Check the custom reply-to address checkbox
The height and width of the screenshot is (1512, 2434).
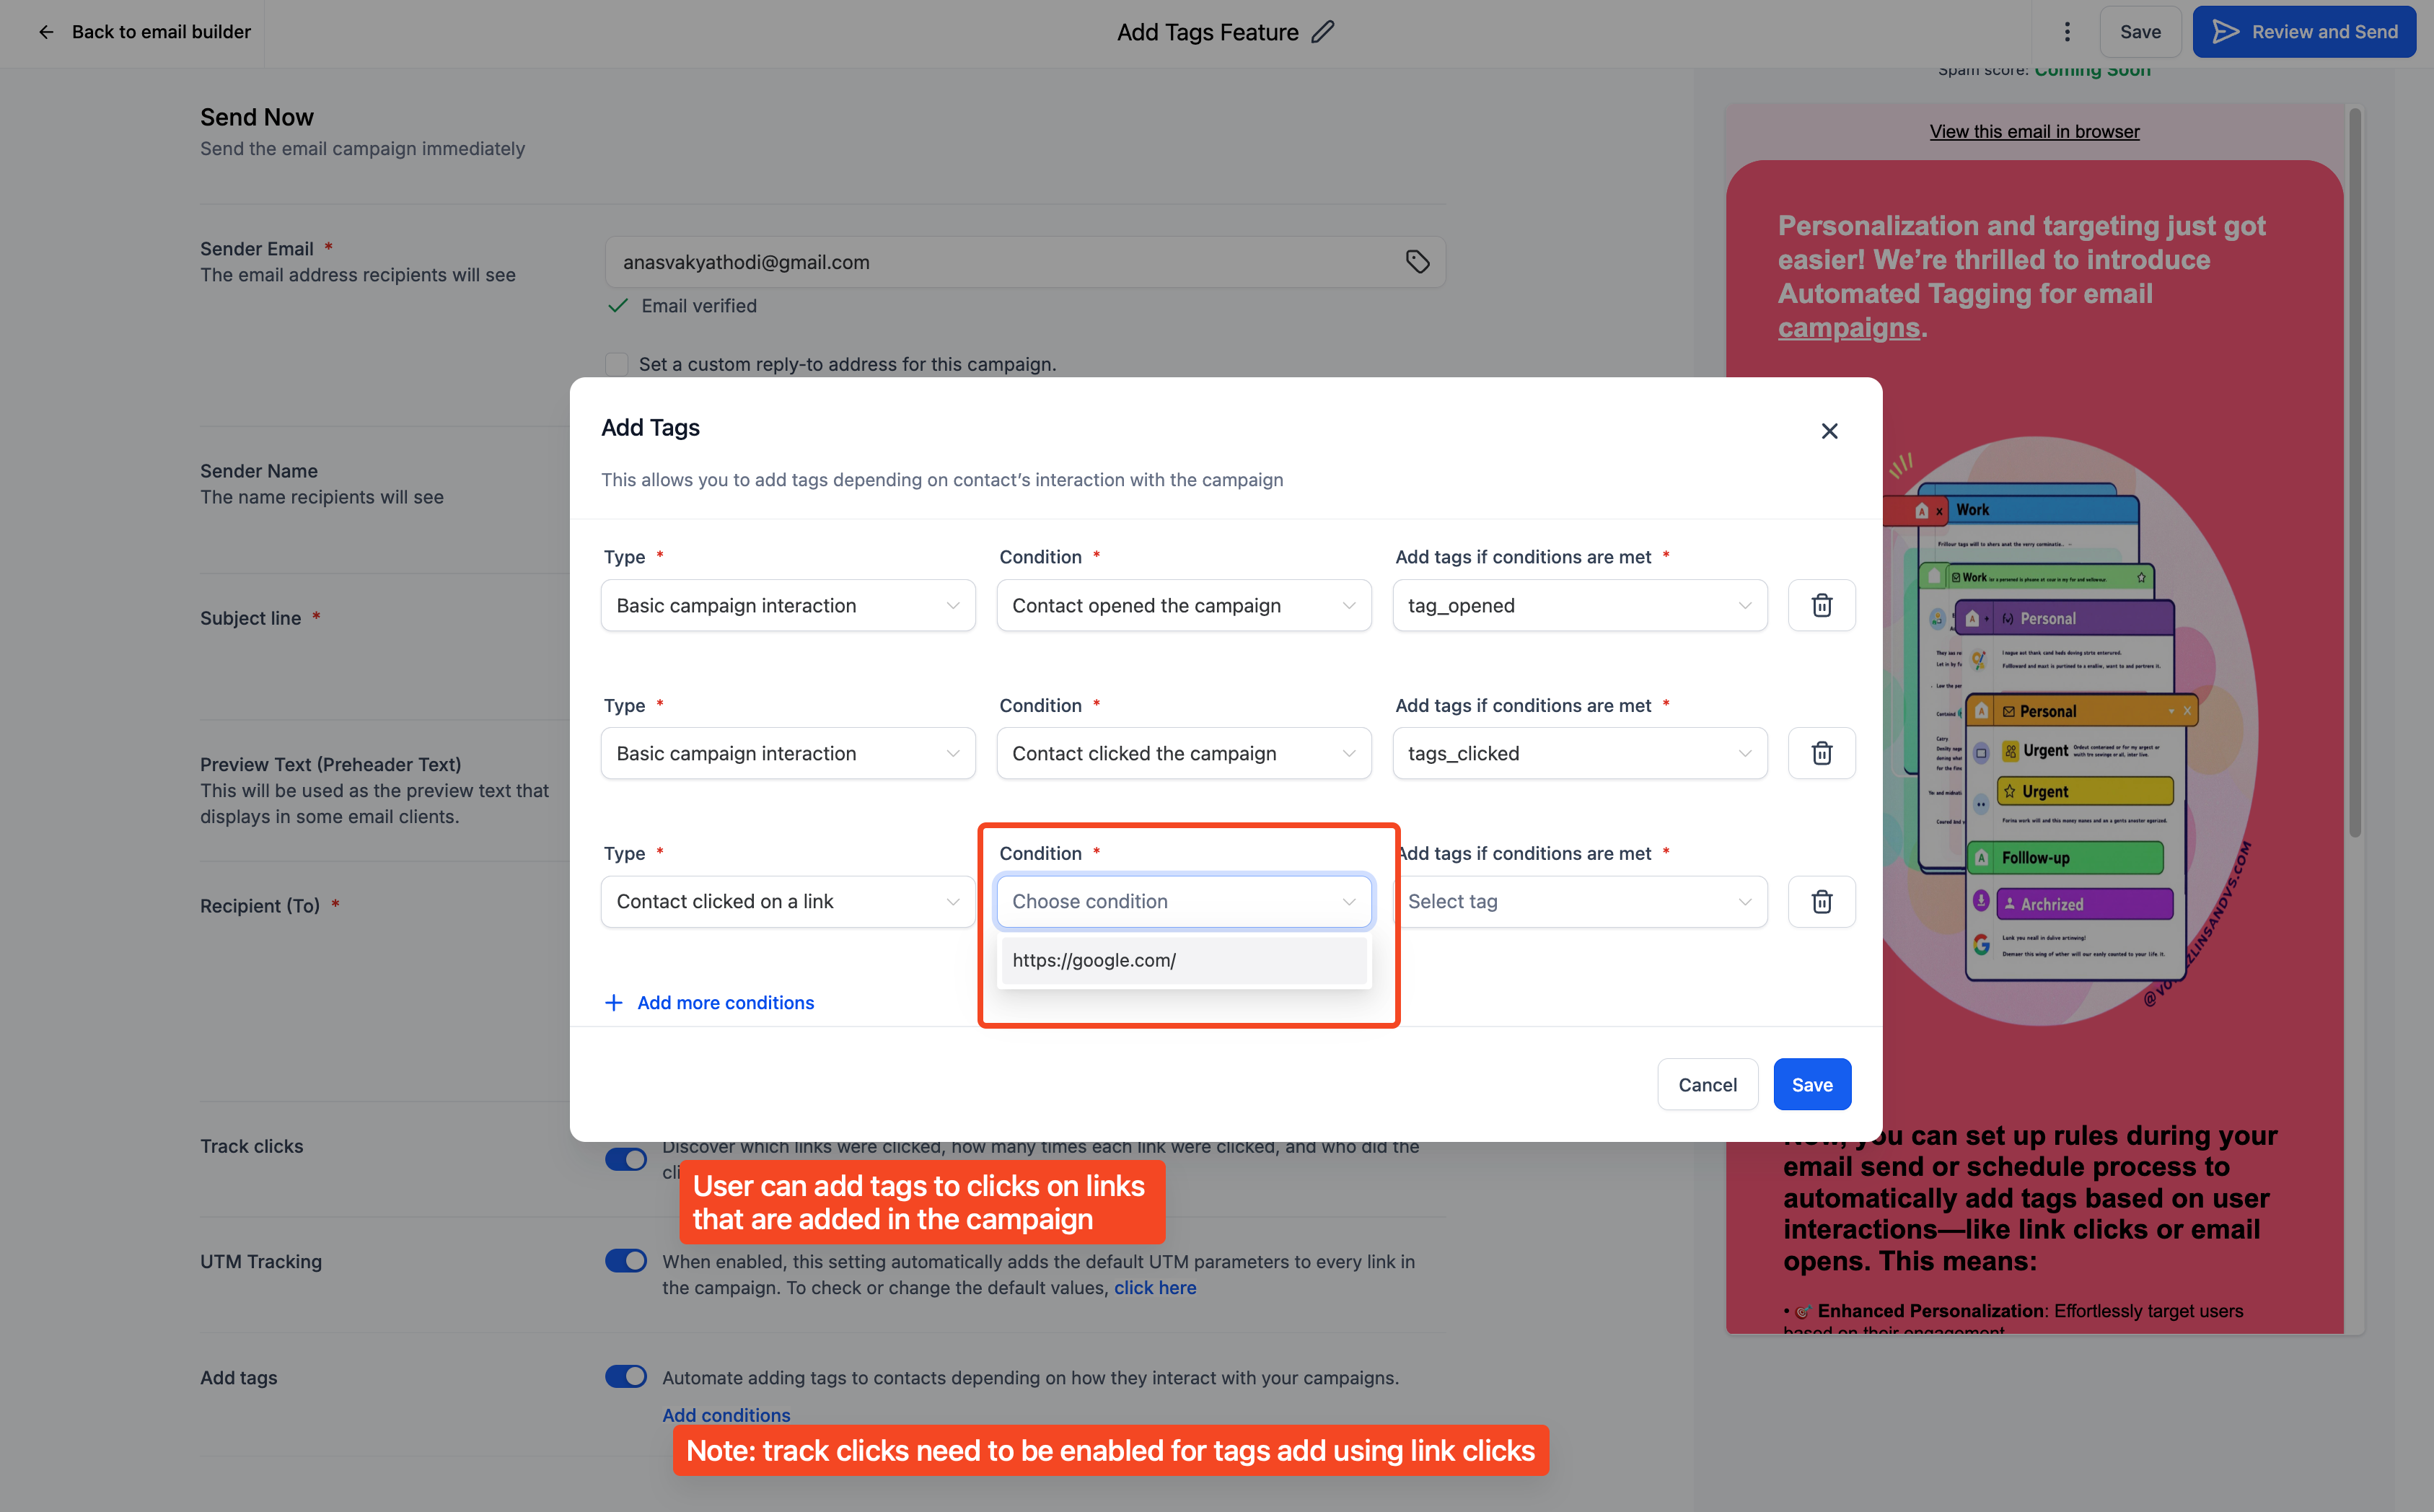617,364
